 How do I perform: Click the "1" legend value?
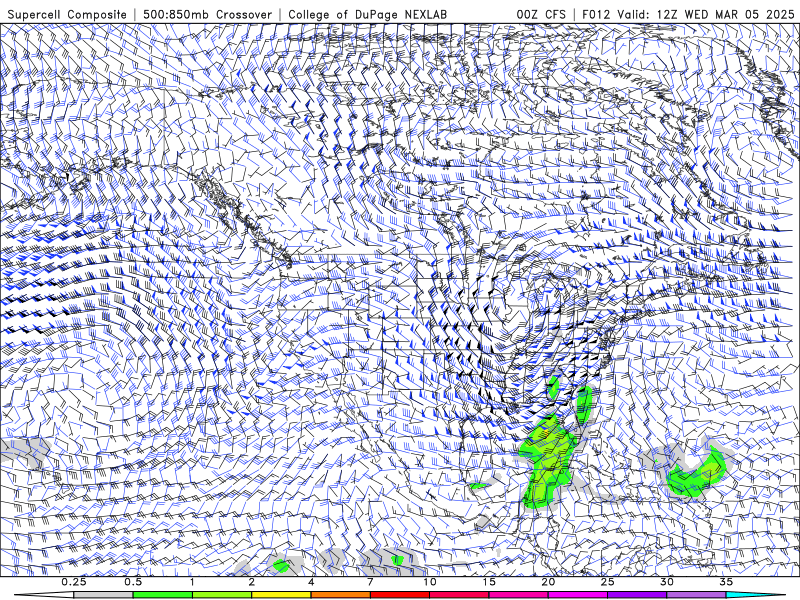pyautogui.click(x=192, y=582)
